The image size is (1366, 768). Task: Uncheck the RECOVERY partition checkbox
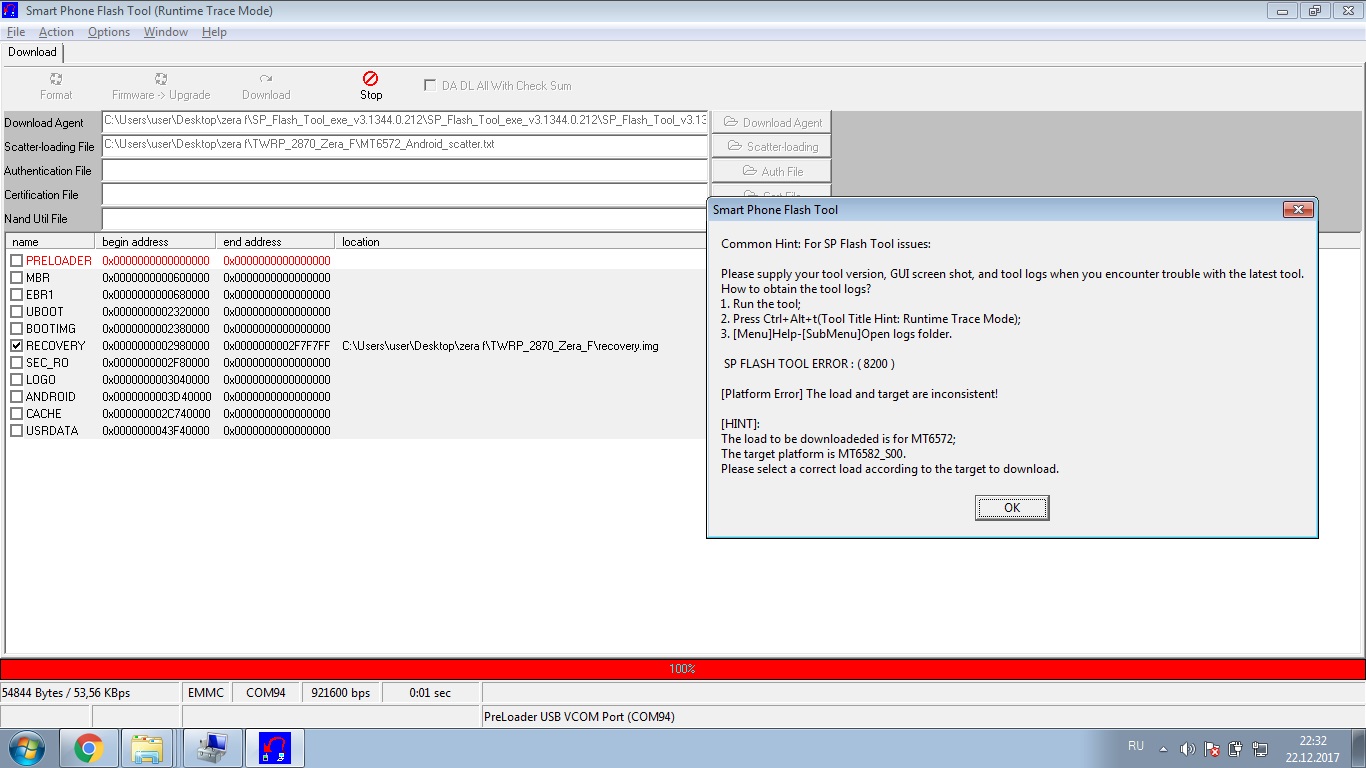(x=16, y=346)
